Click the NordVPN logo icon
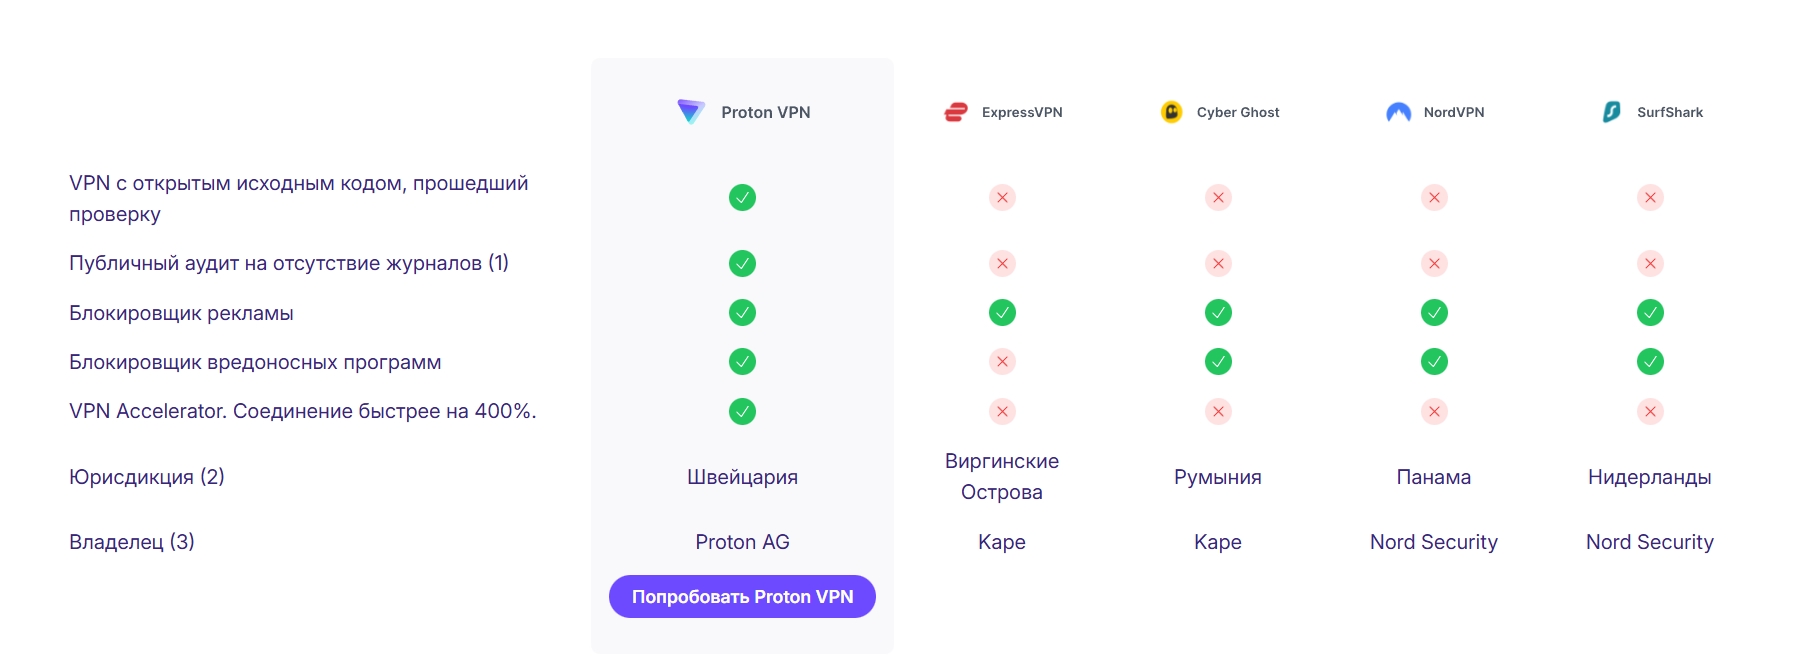1808x669 pixels. click(x=1397, y=111)
